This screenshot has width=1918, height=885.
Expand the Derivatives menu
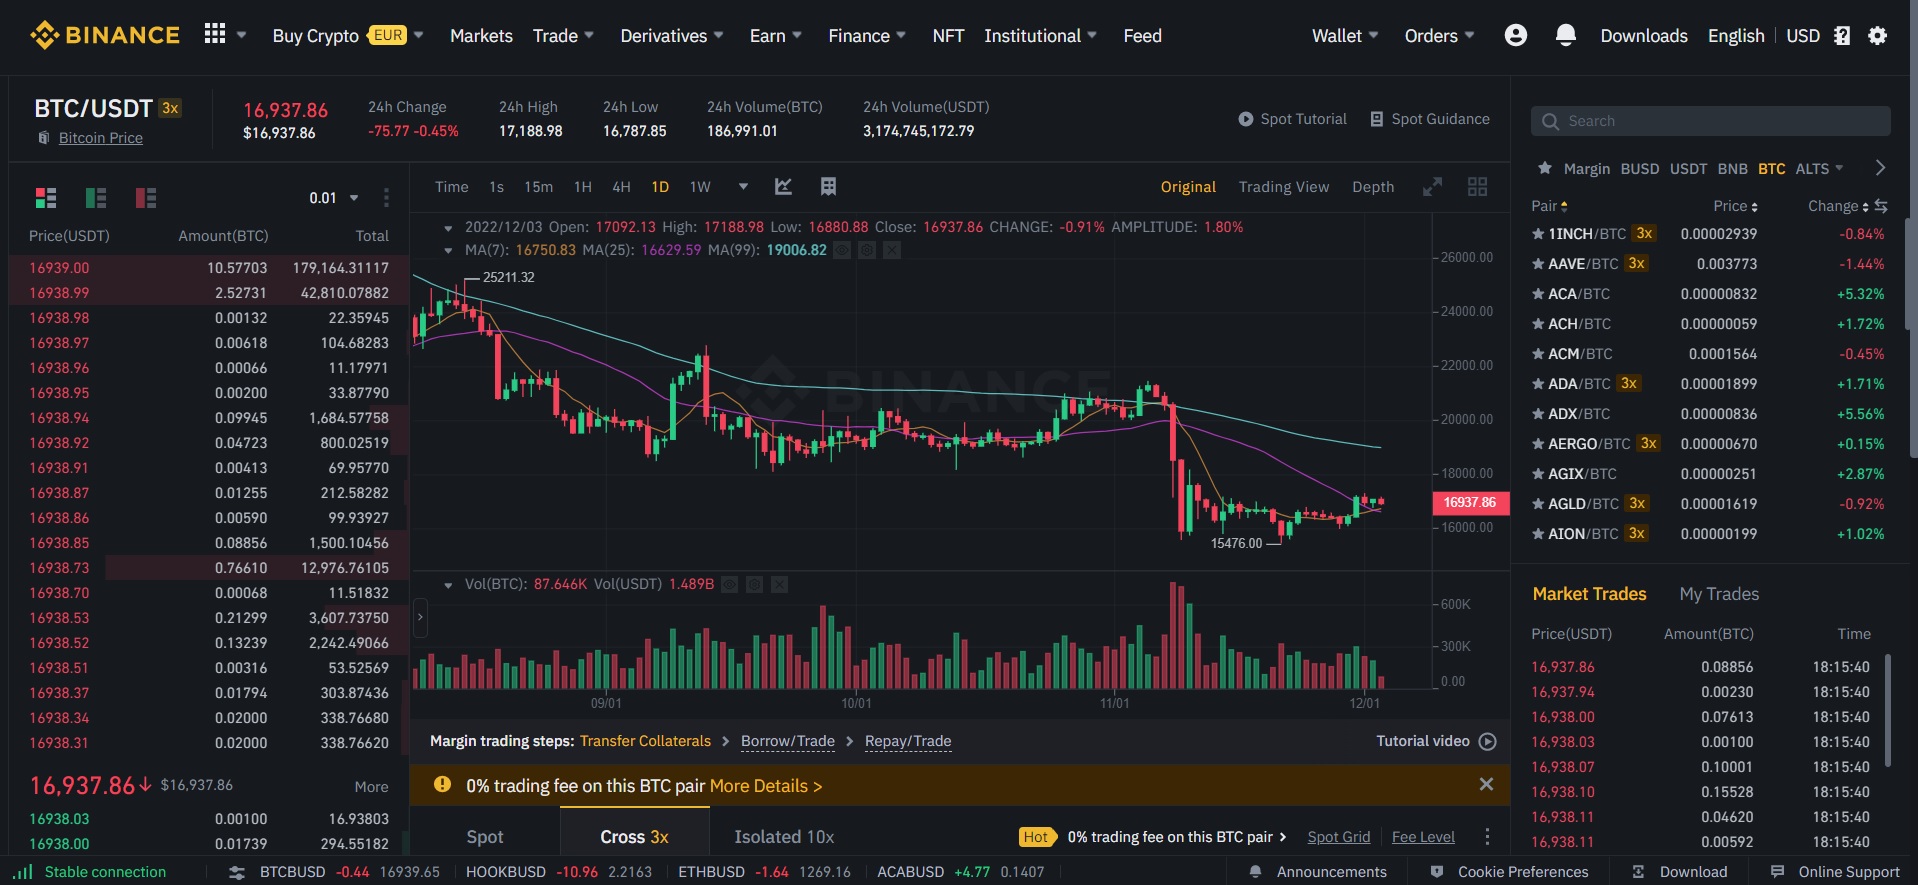coord(671,36)
